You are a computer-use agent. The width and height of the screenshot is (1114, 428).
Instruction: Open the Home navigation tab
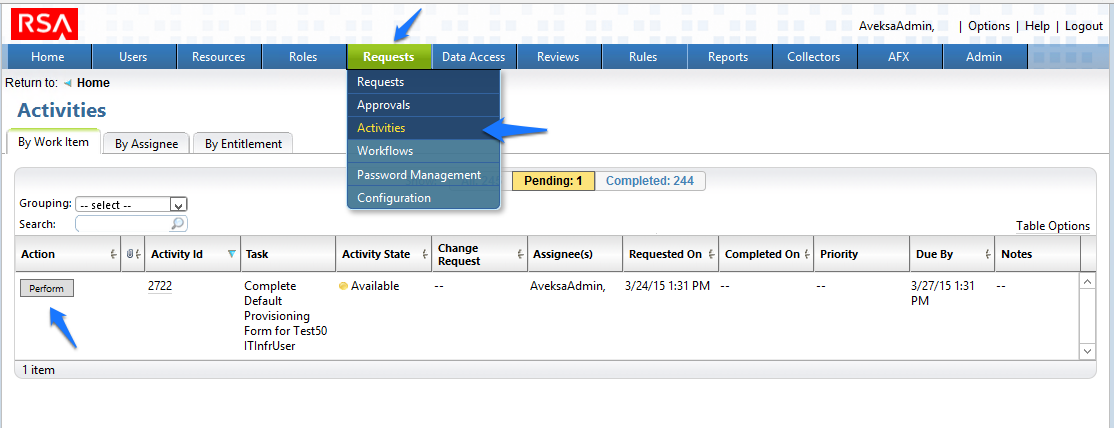click(x=48, y=57)
